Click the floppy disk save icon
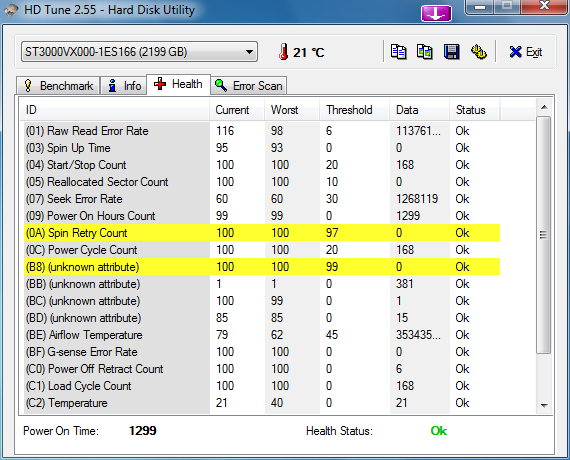The image size is (570, 460). tap(451, 52)
